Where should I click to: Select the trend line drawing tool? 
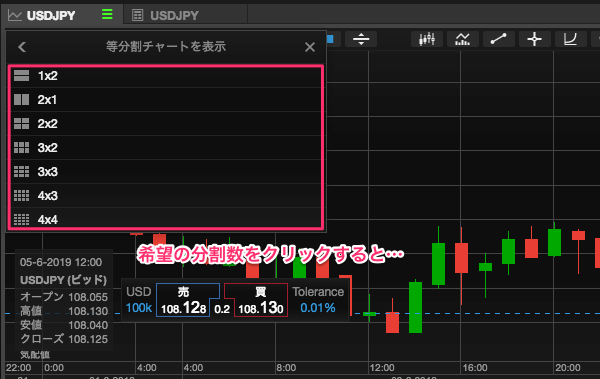(499, 39)
